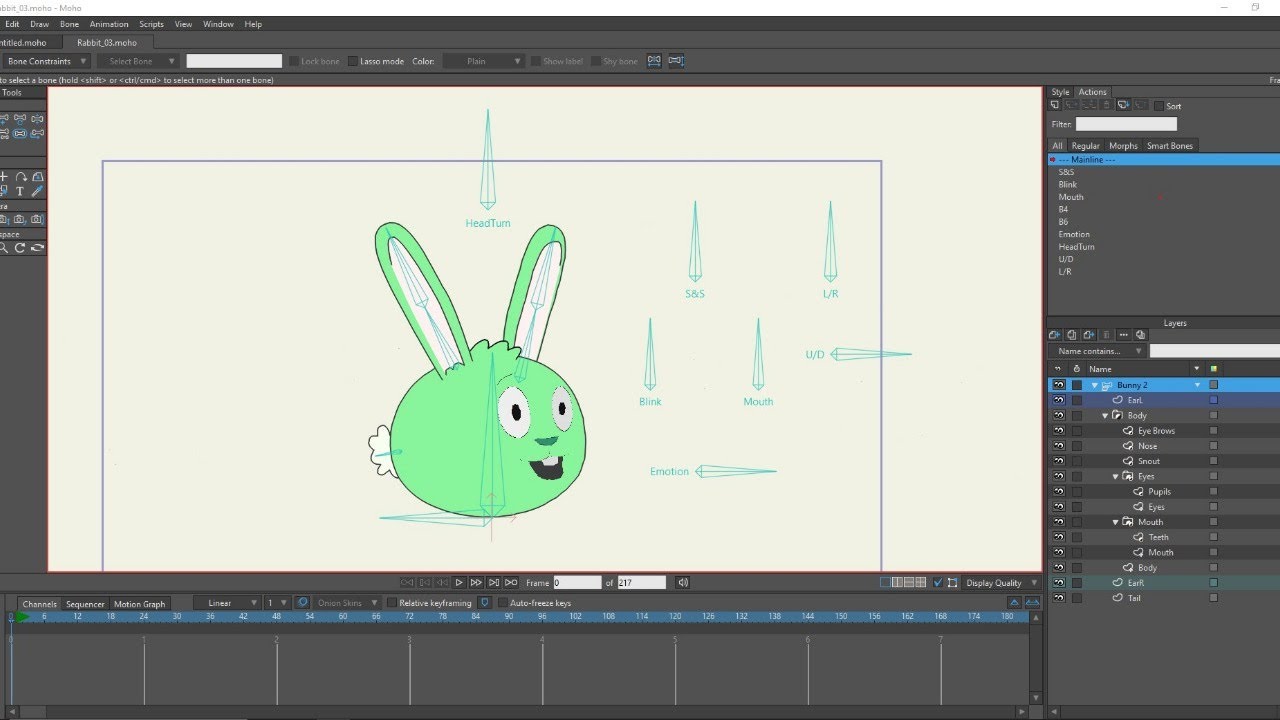
Task: Switch to four-view workspace layout icon
Action: [x=921, y=582]
